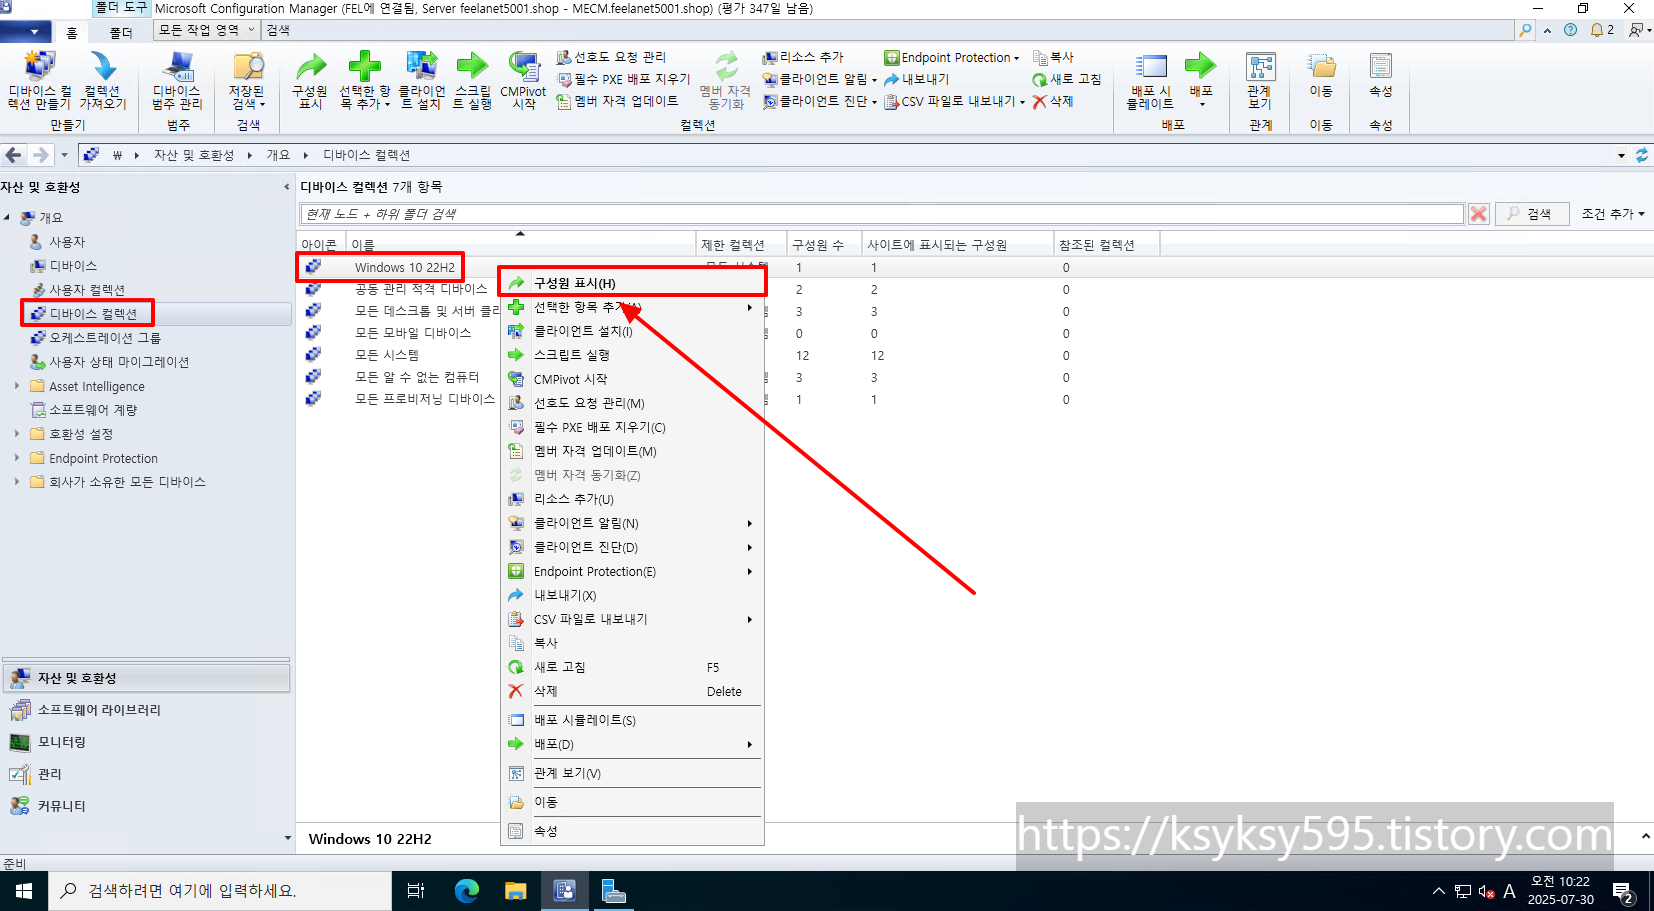
Task: Open Software Library workspace
Action: (x=146, y=710)
